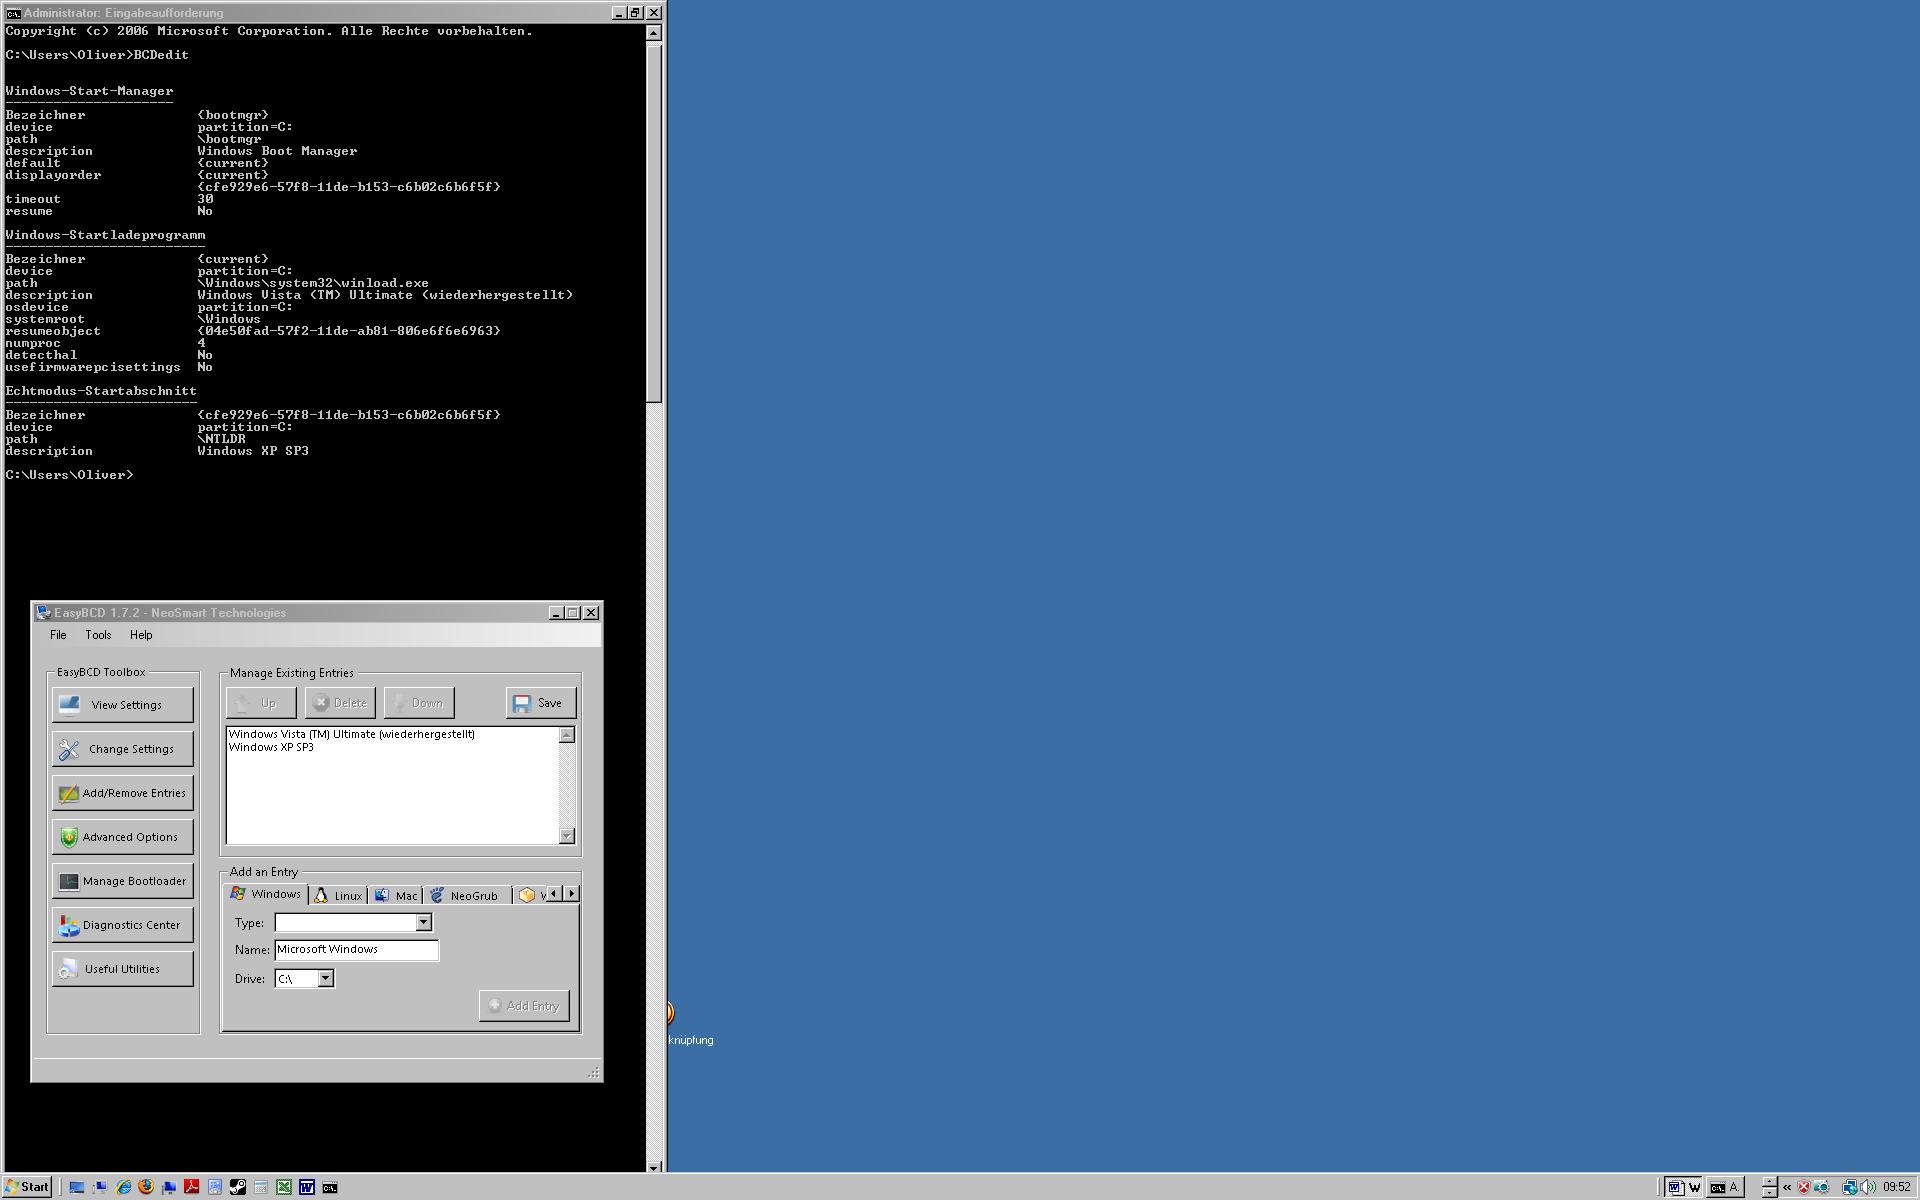The image size is (1920, 1200).
Task: Expand the Drive combo box
Action: 325,979
